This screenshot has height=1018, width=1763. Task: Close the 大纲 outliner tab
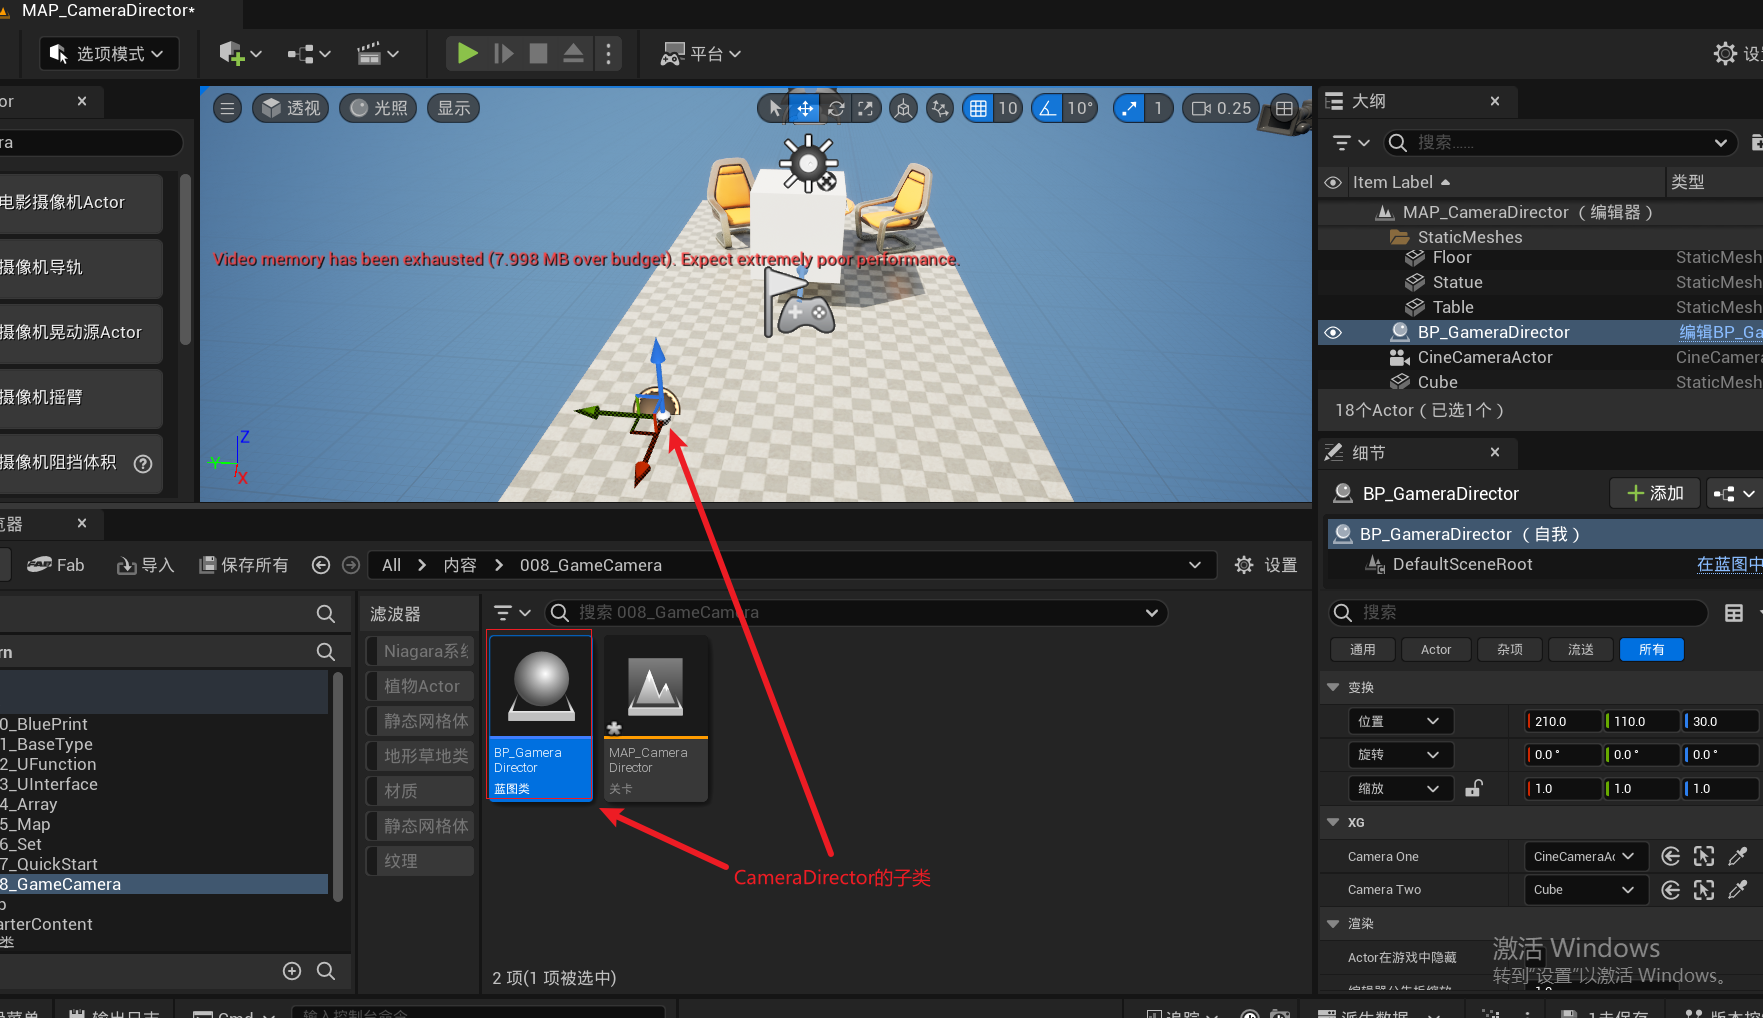click(x=1494, y=101)
